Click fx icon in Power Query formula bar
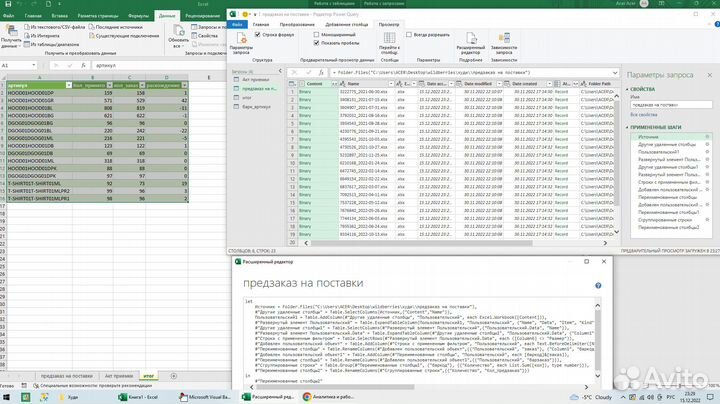The image size is (720, 404). pos(321,73)
